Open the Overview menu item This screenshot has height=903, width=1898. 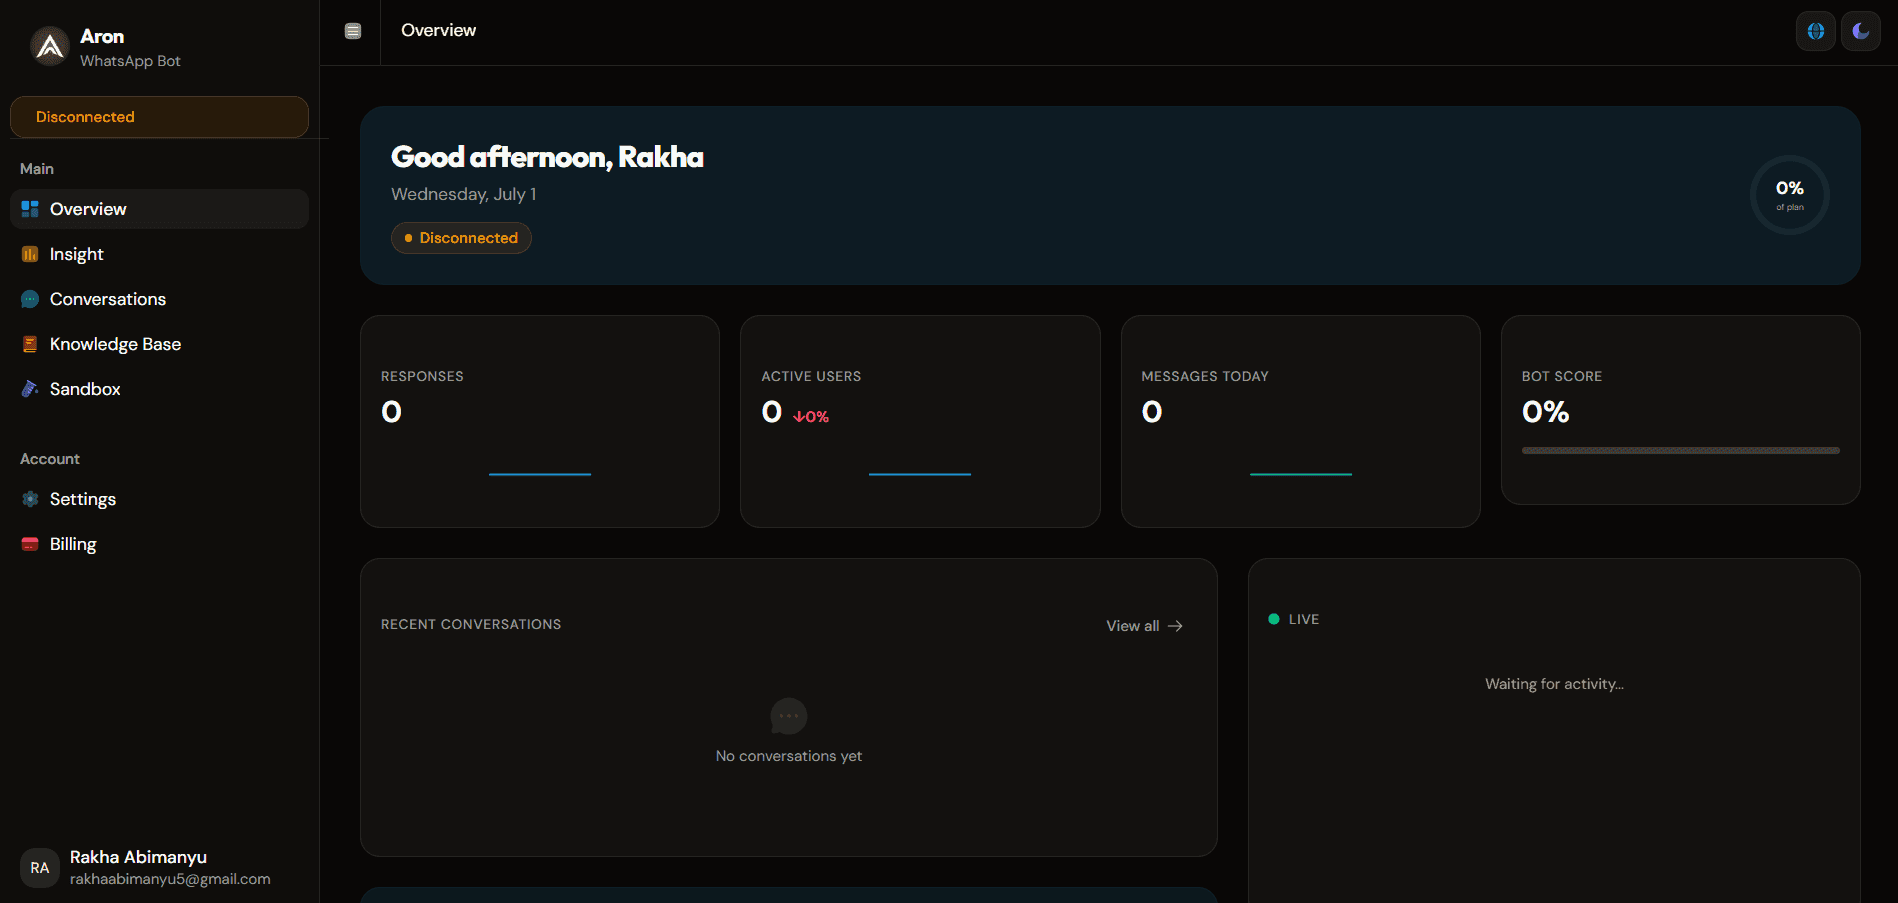click(x=159, y=209)
